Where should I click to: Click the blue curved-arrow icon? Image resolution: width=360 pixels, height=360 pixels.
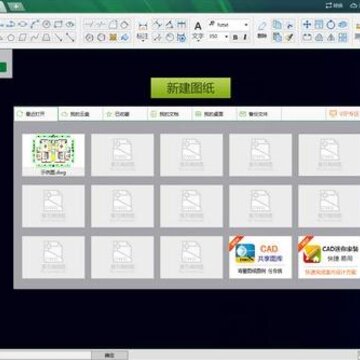point(125,37)
